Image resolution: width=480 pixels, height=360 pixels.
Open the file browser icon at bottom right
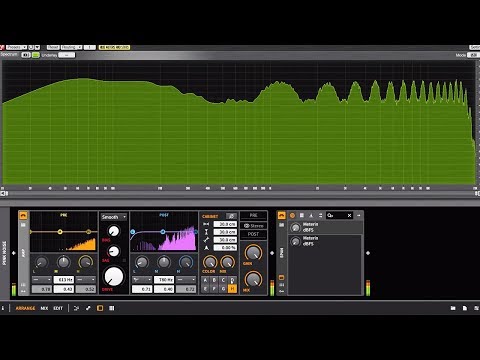coord(453,308)
